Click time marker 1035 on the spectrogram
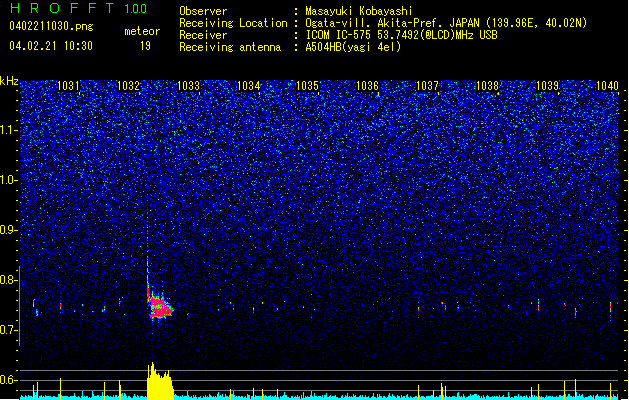 click(x=307, y=85)
